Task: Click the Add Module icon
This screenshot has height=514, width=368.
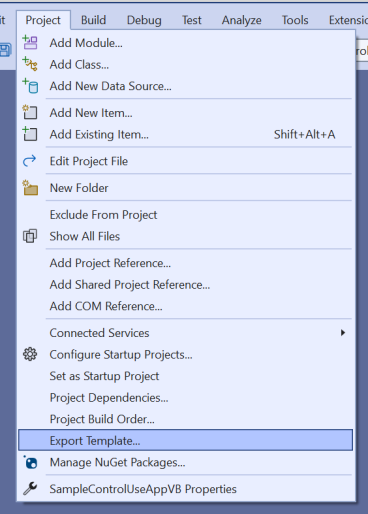Action: point(30,43)
